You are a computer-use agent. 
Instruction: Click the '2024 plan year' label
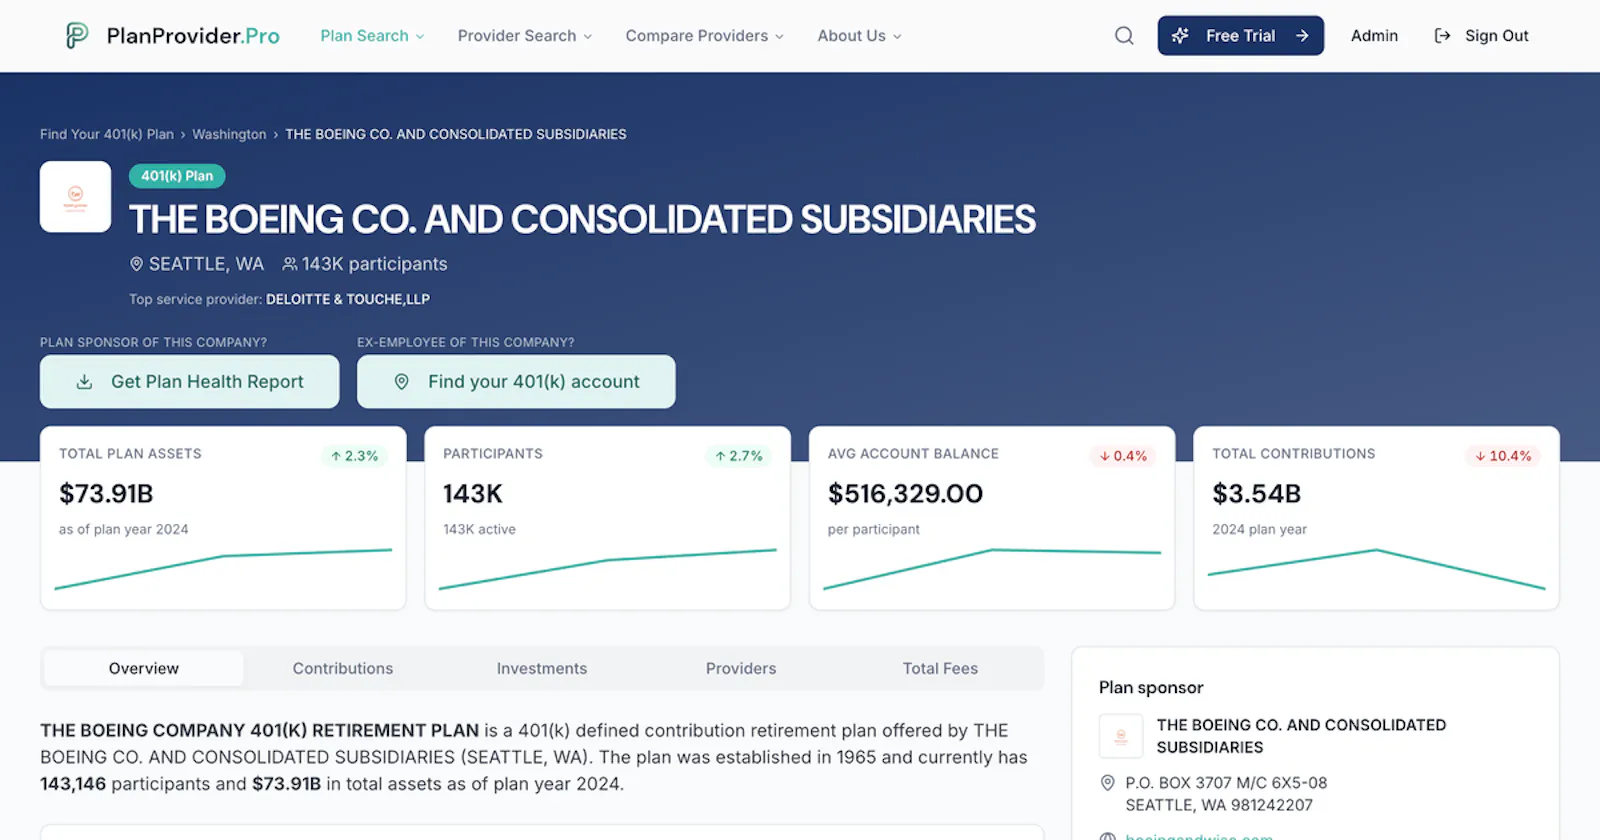click(1259, 529)
